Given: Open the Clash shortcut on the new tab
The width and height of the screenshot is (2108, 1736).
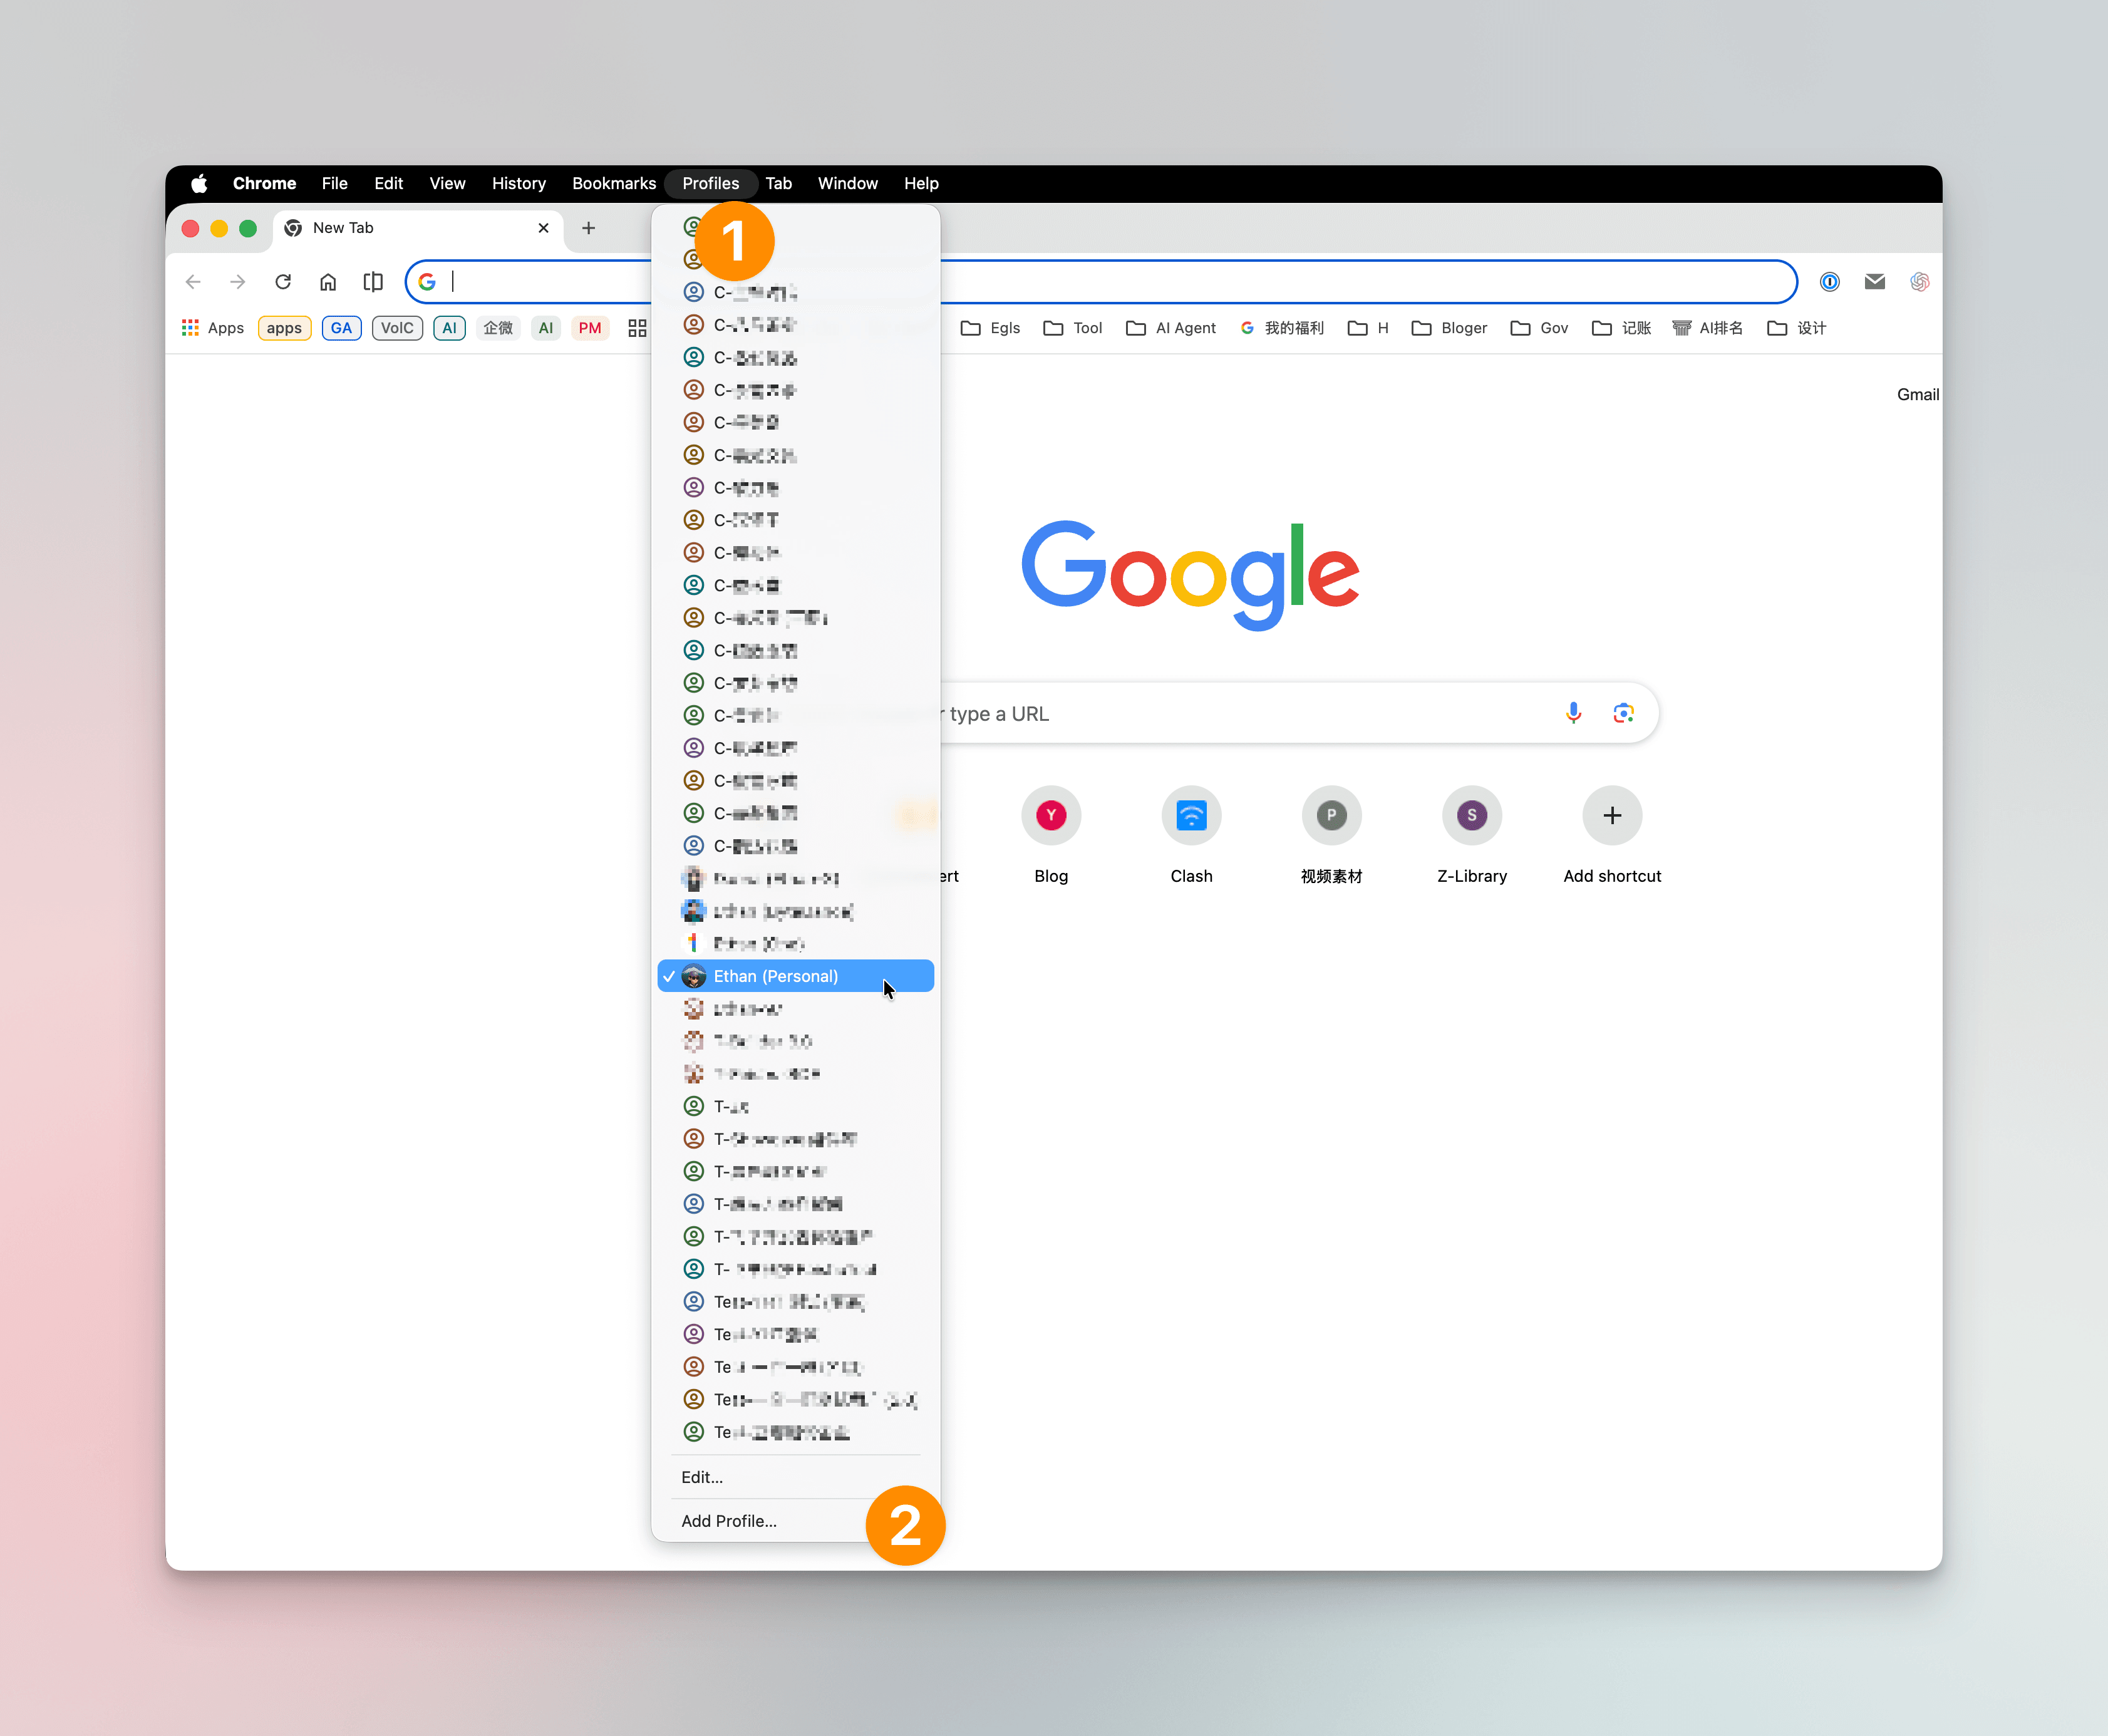Looking at the screenshot, I should point(1191,815).
